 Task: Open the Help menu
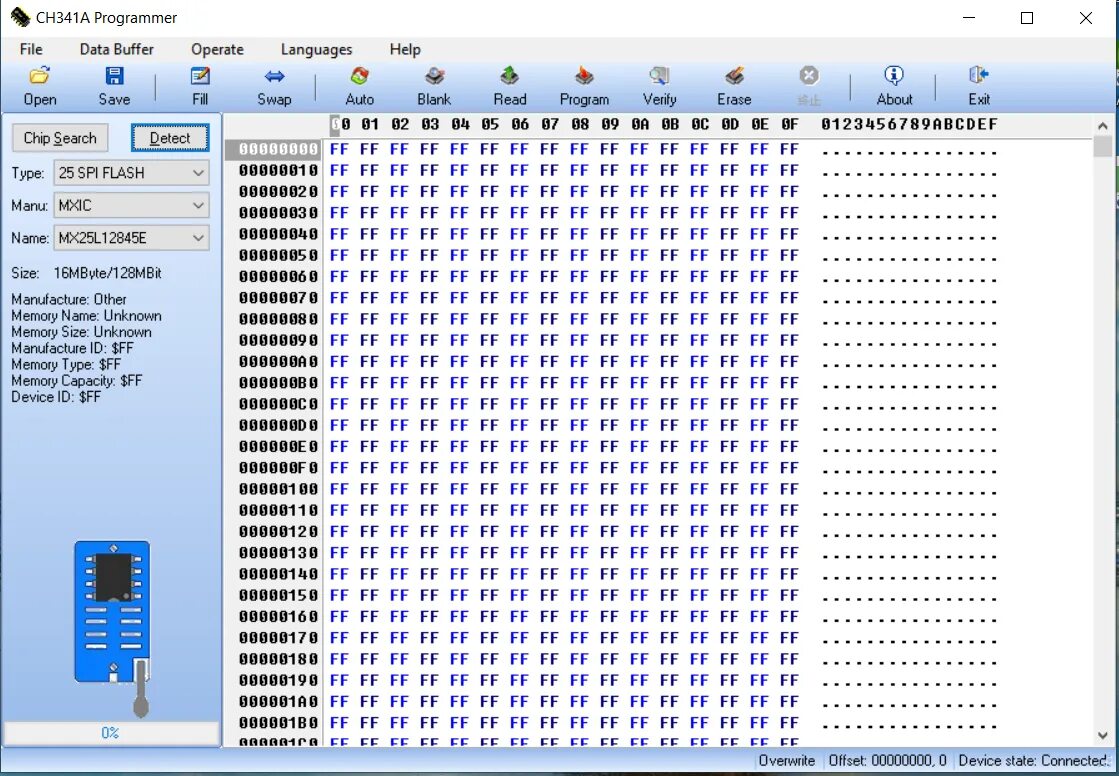(x=405, y=49)
